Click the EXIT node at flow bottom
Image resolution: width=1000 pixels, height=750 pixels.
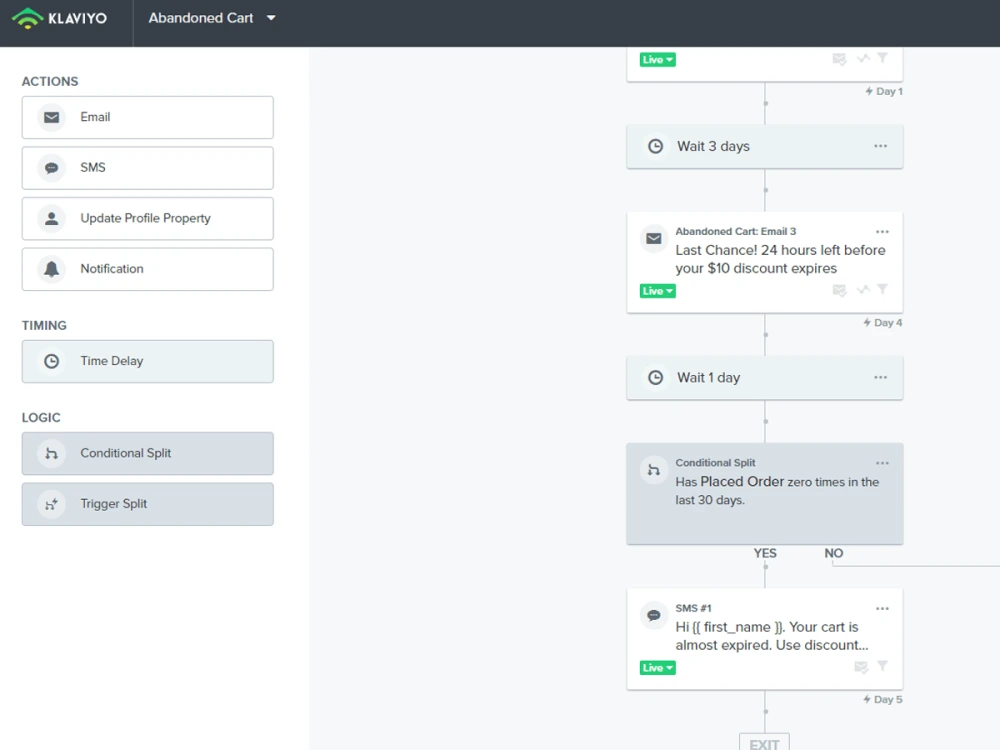click(x=764, y=742)
